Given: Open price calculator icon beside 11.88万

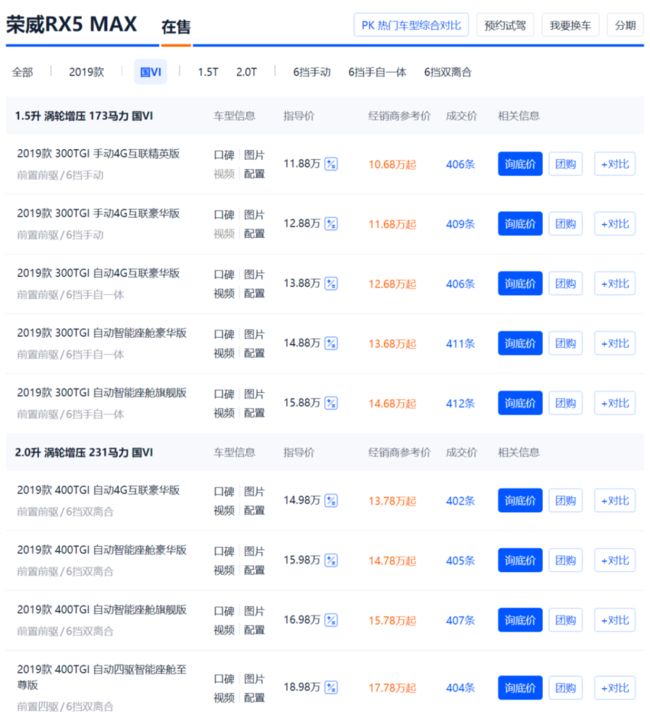Looking at the screenshot, I should click(x=331, y=164).
